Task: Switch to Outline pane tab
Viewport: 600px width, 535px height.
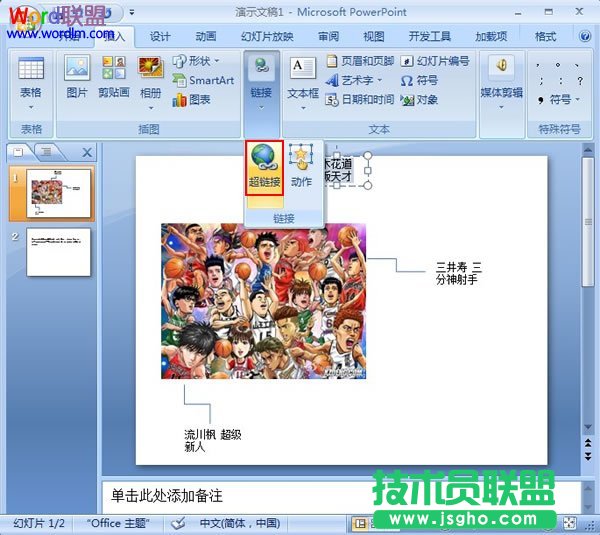Action: (47, 152)
